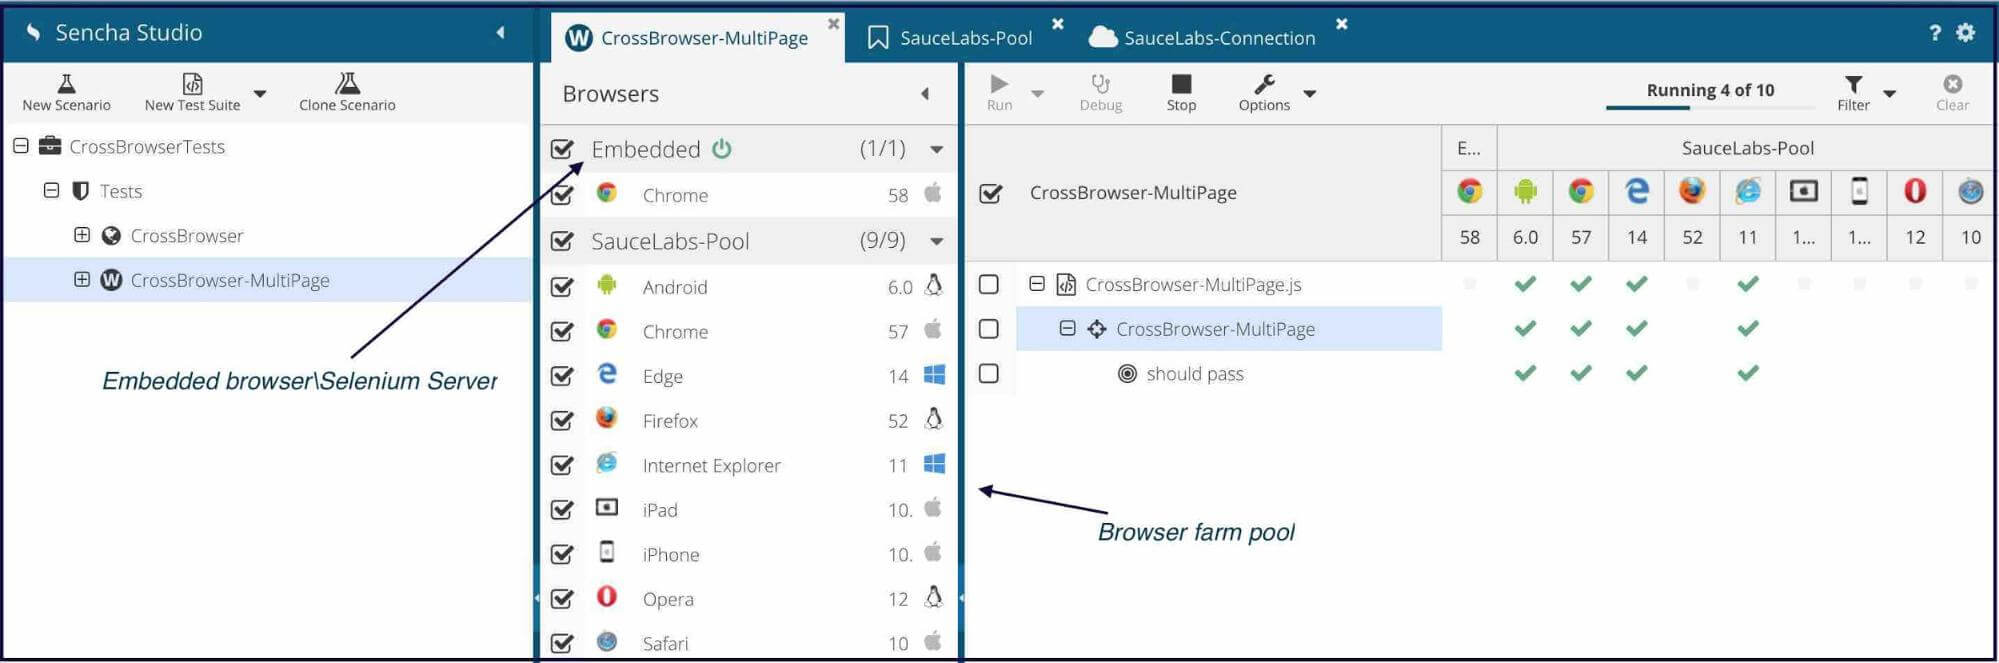Collapse the Tests tree node
The width and height of the screenshot is (1999, 663).
(51, 190)
